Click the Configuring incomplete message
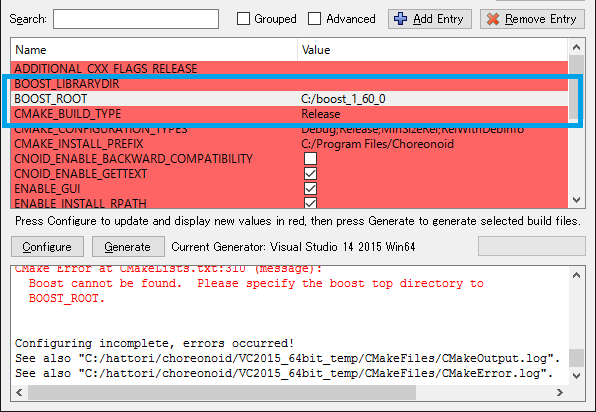 [154, 343]
